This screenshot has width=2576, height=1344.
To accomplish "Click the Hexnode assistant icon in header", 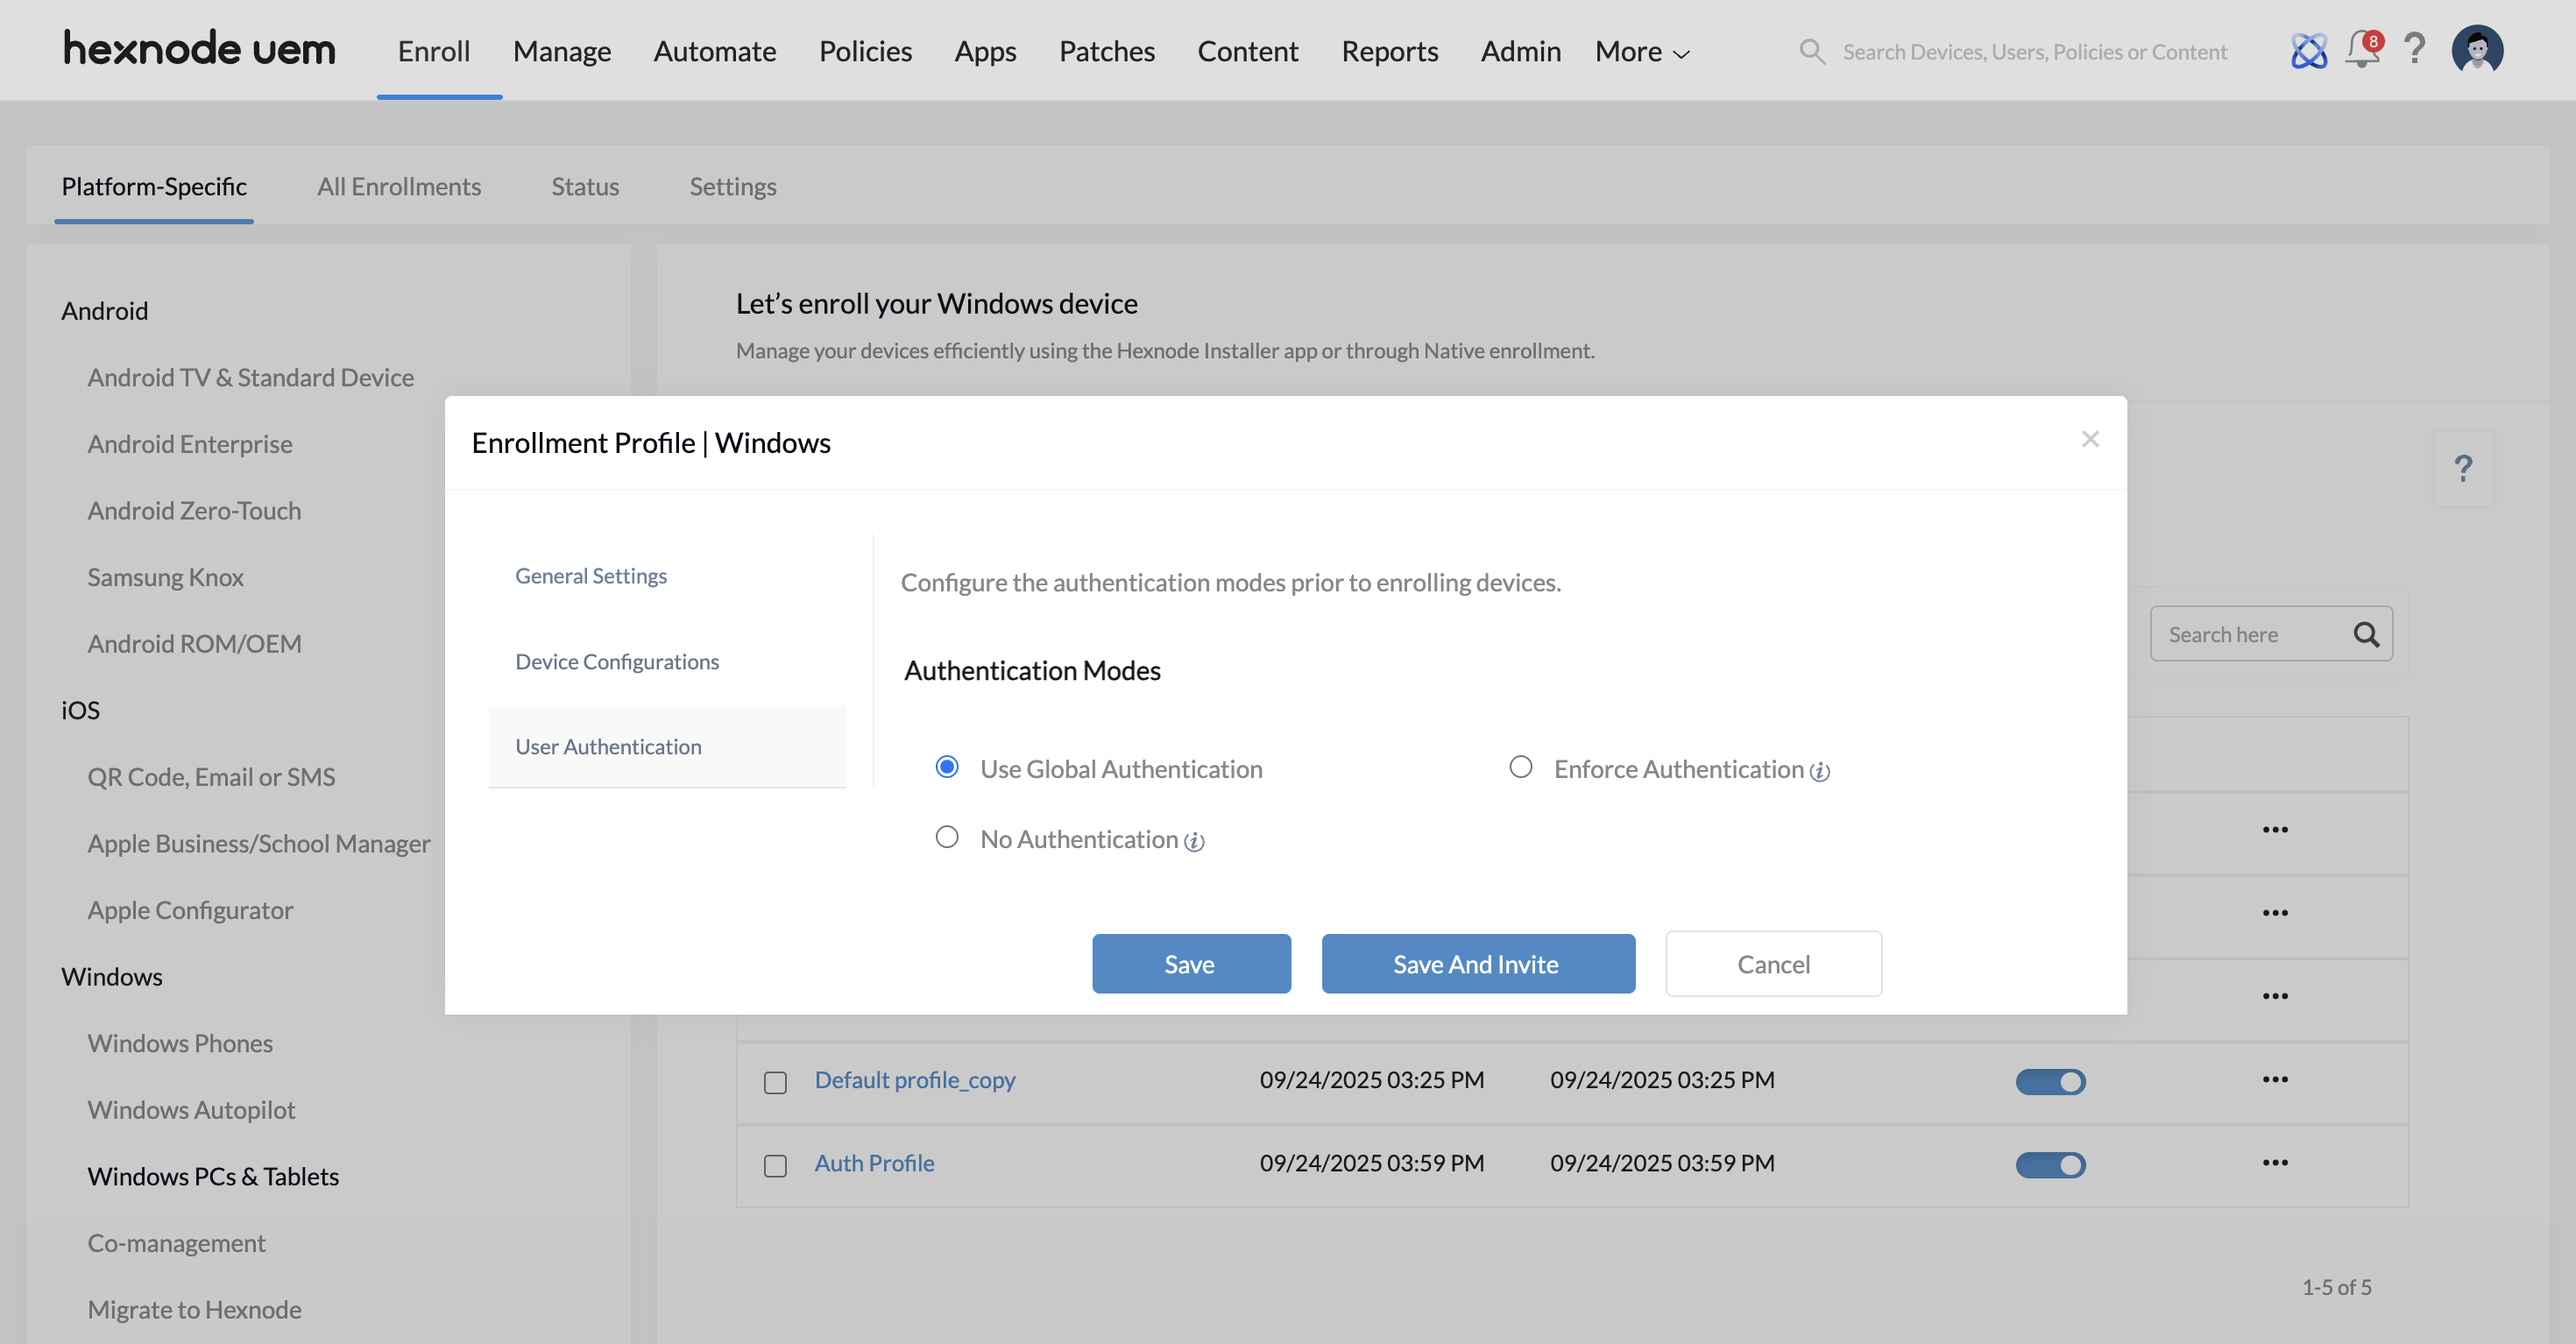I will coord(2308,50).
